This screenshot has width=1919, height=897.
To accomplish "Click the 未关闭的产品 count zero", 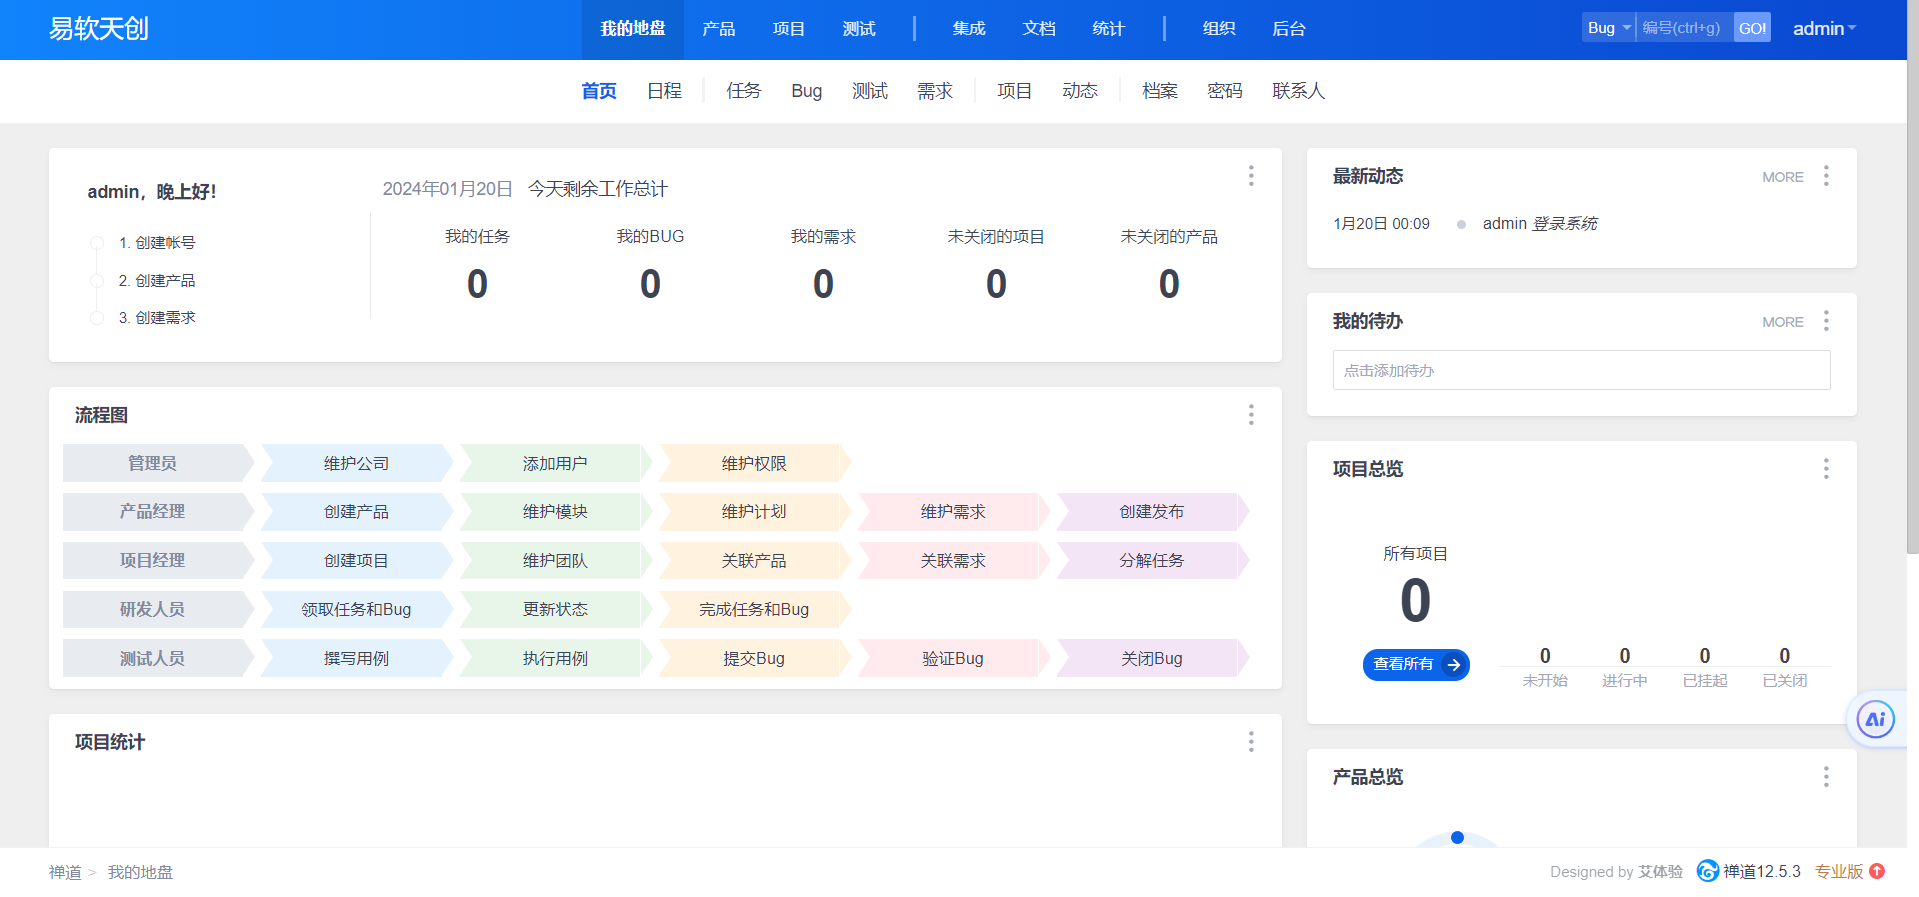I will point(1169,284).
